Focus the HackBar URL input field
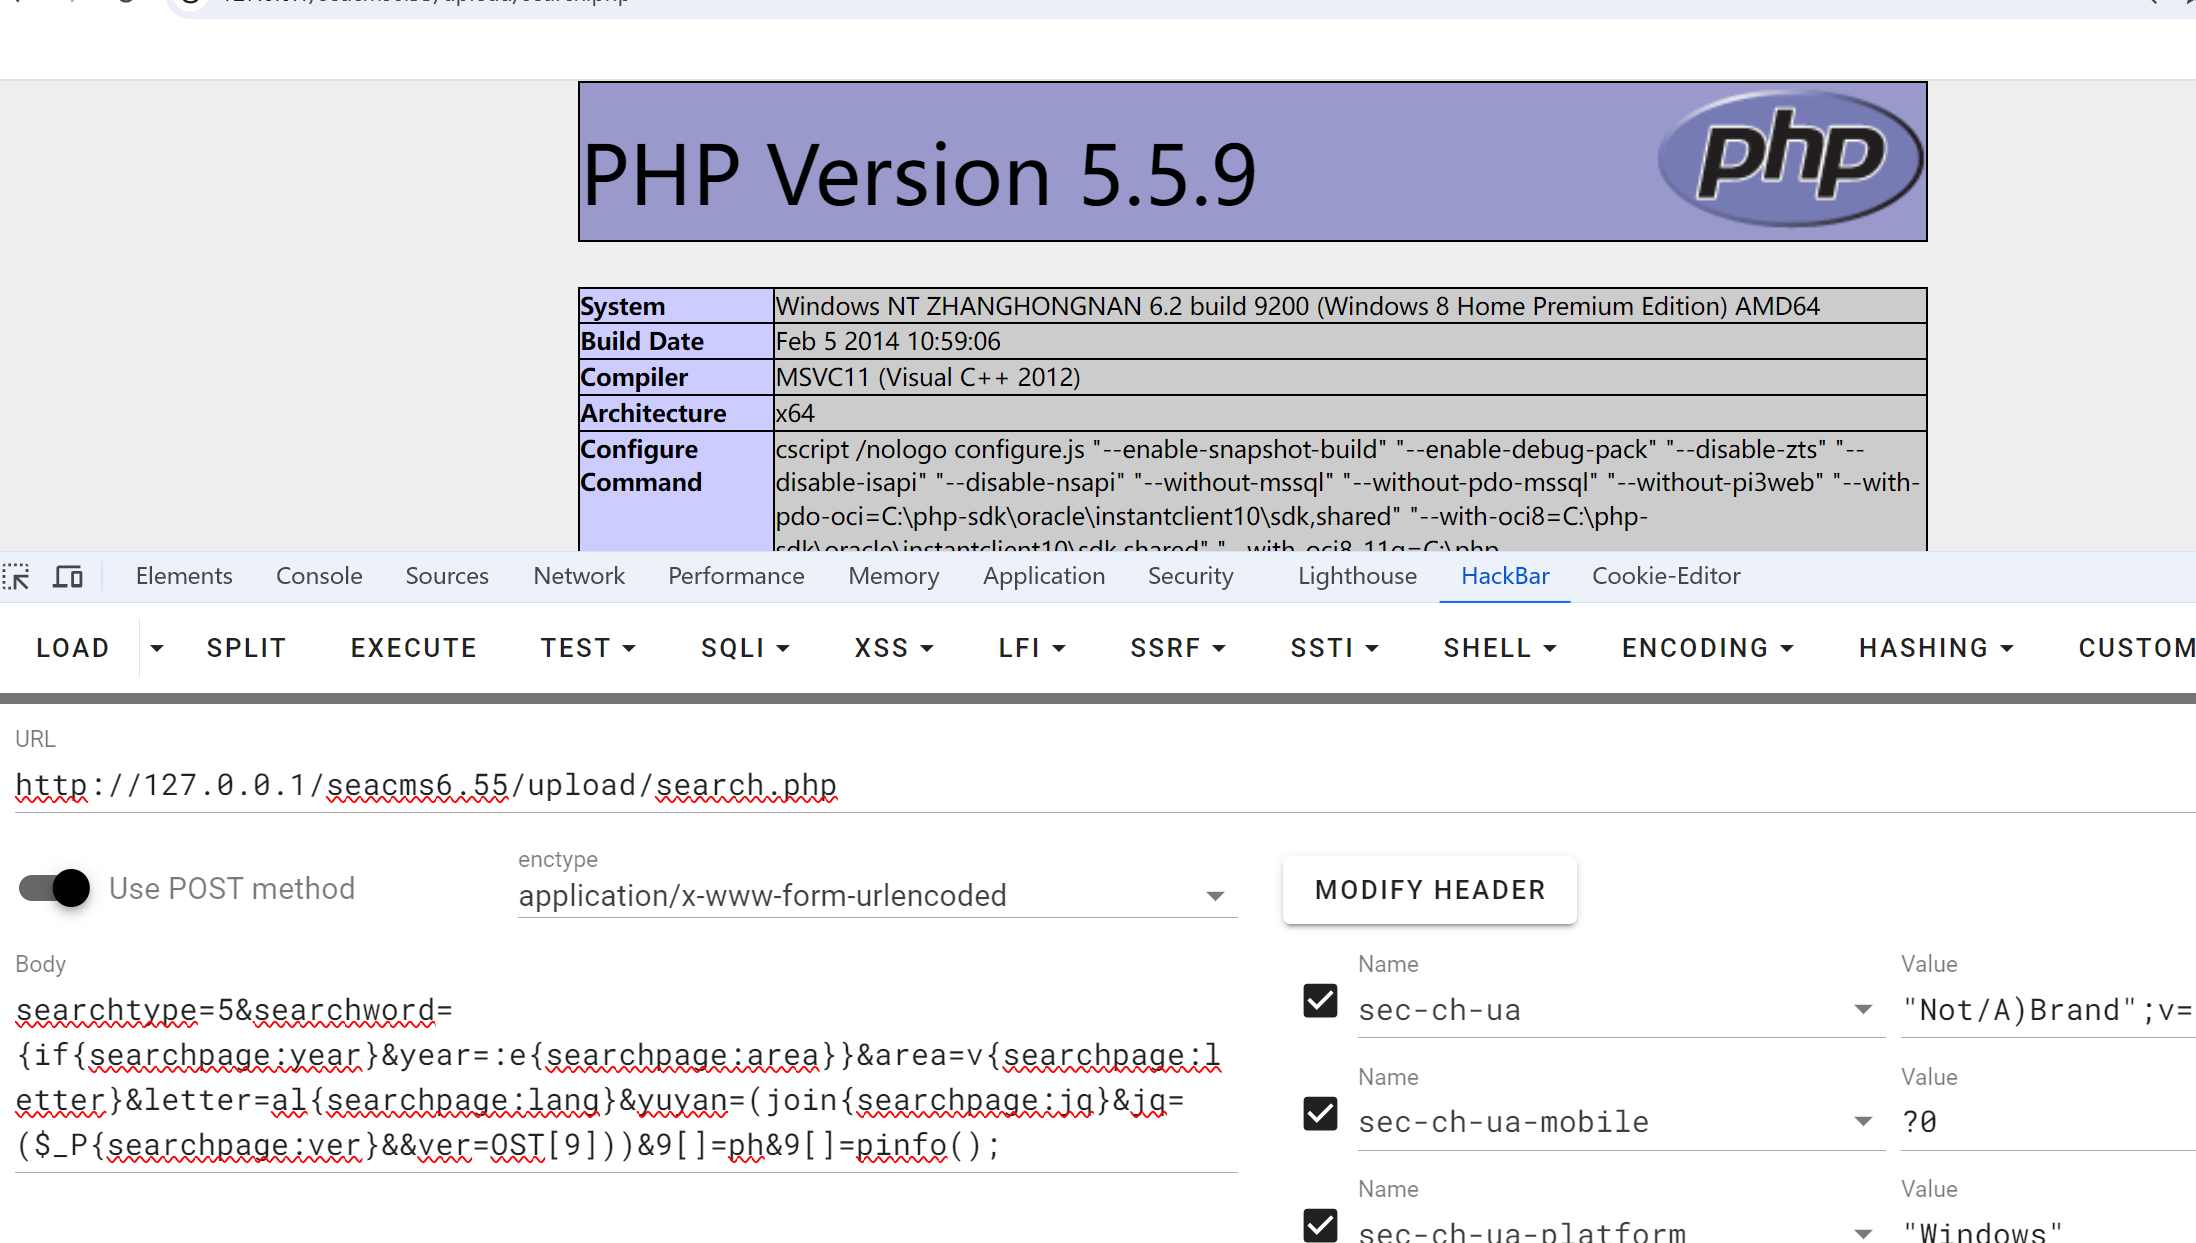 [1105, 785]
